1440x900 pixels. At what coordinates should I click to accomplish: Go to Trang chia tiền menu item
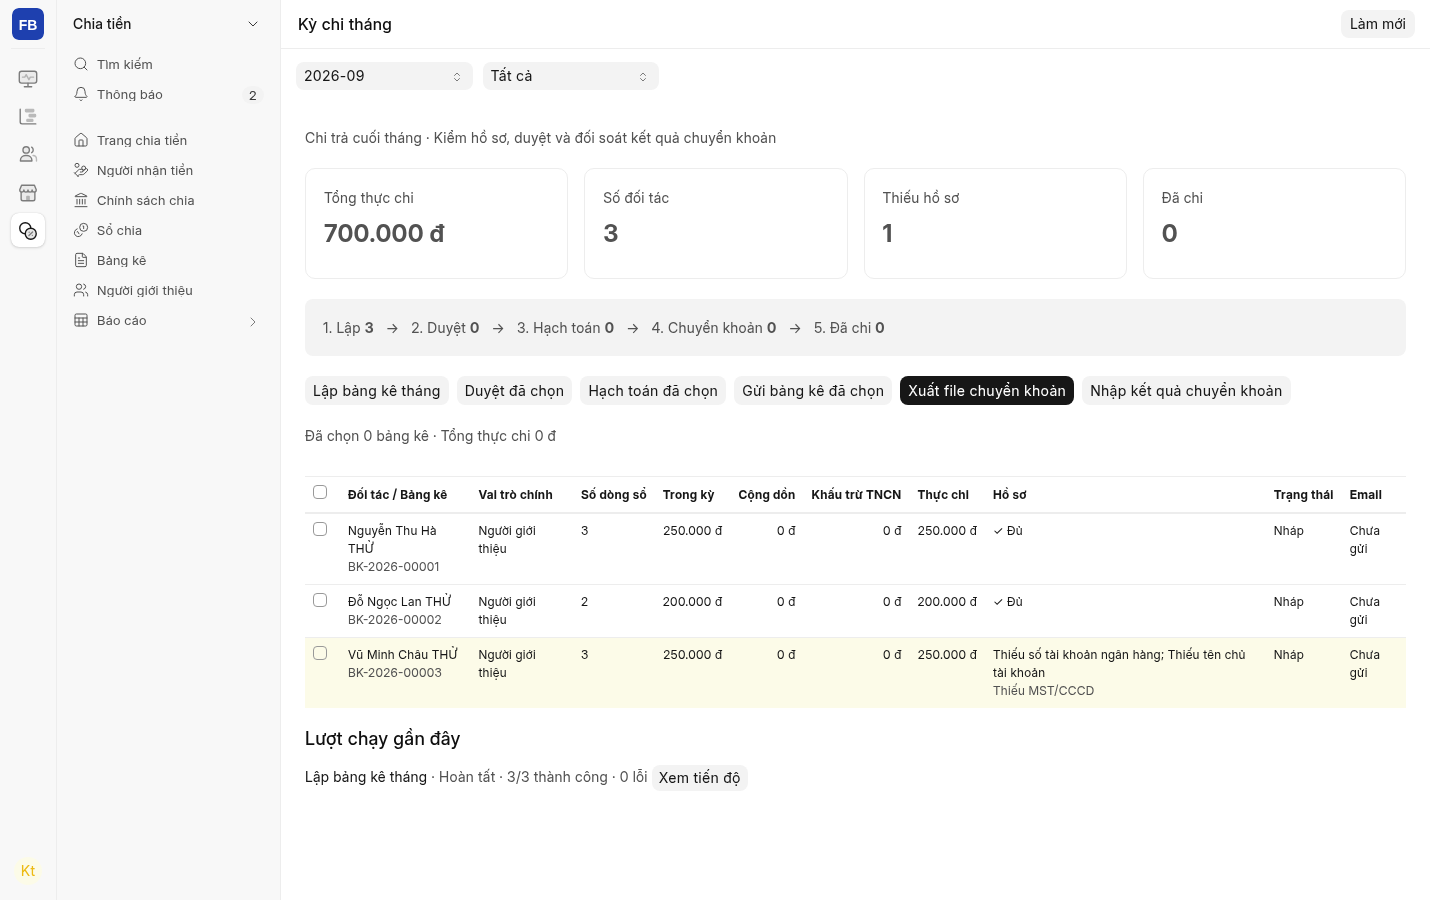tap(168, 140)
